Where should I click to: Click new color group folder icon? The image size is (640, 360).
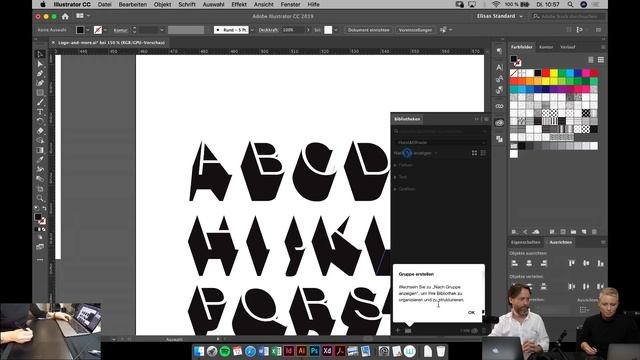573,231
